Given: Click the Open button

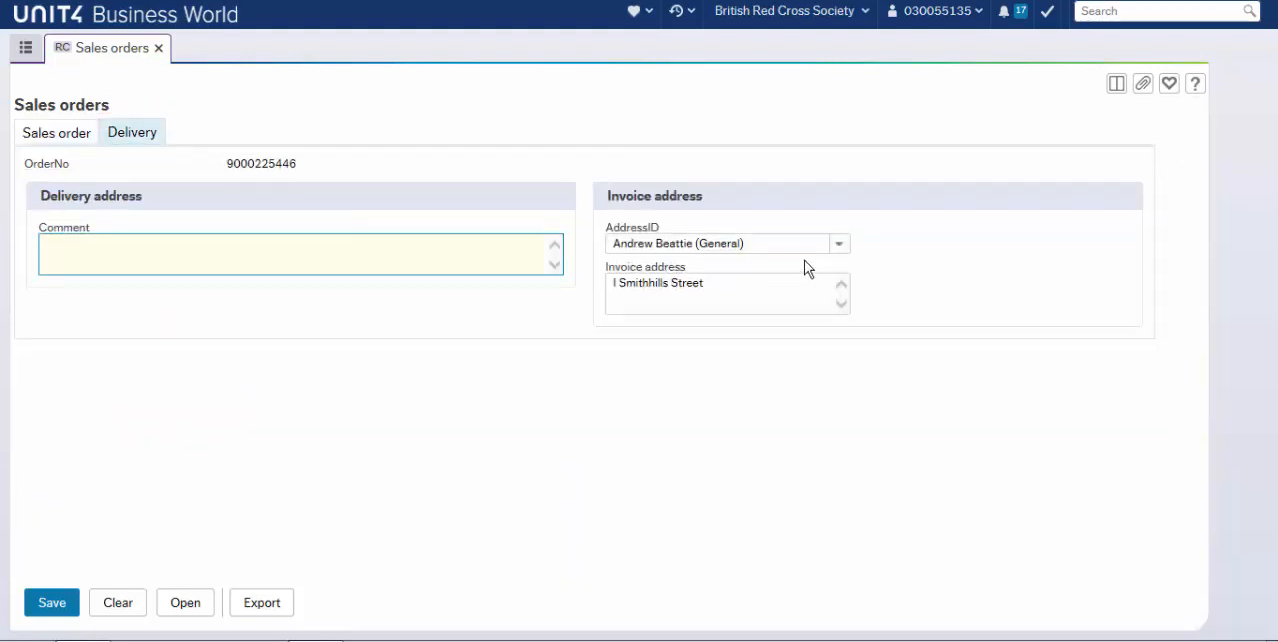Looking at the screenshot, I should [x=185, y=602].
